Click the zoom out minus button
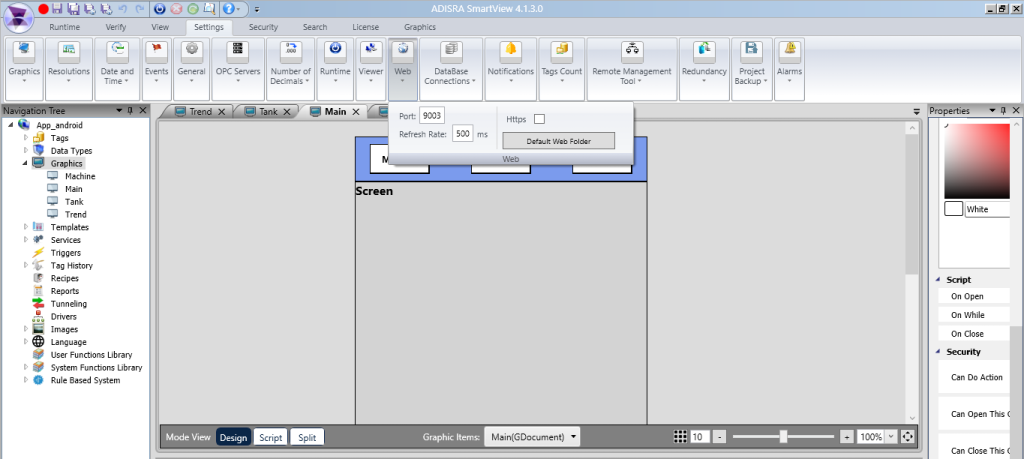Screen dimensions: 1024x459 pos(719,437)
